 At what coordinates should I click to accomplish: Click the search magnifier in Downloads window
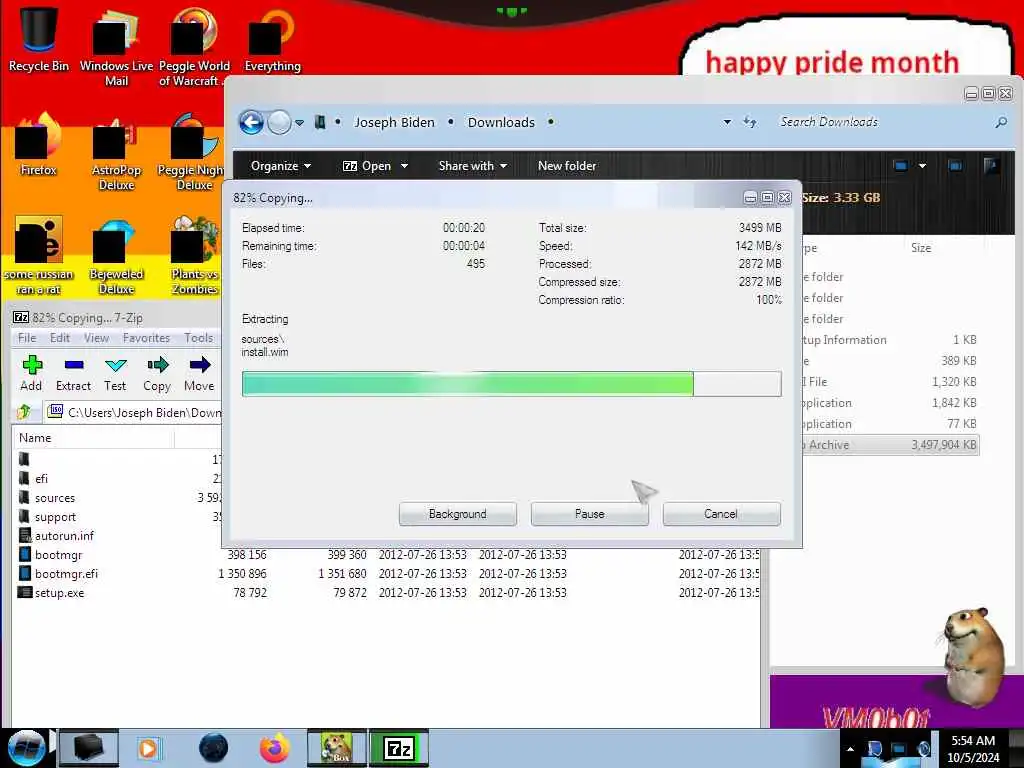1000,122
